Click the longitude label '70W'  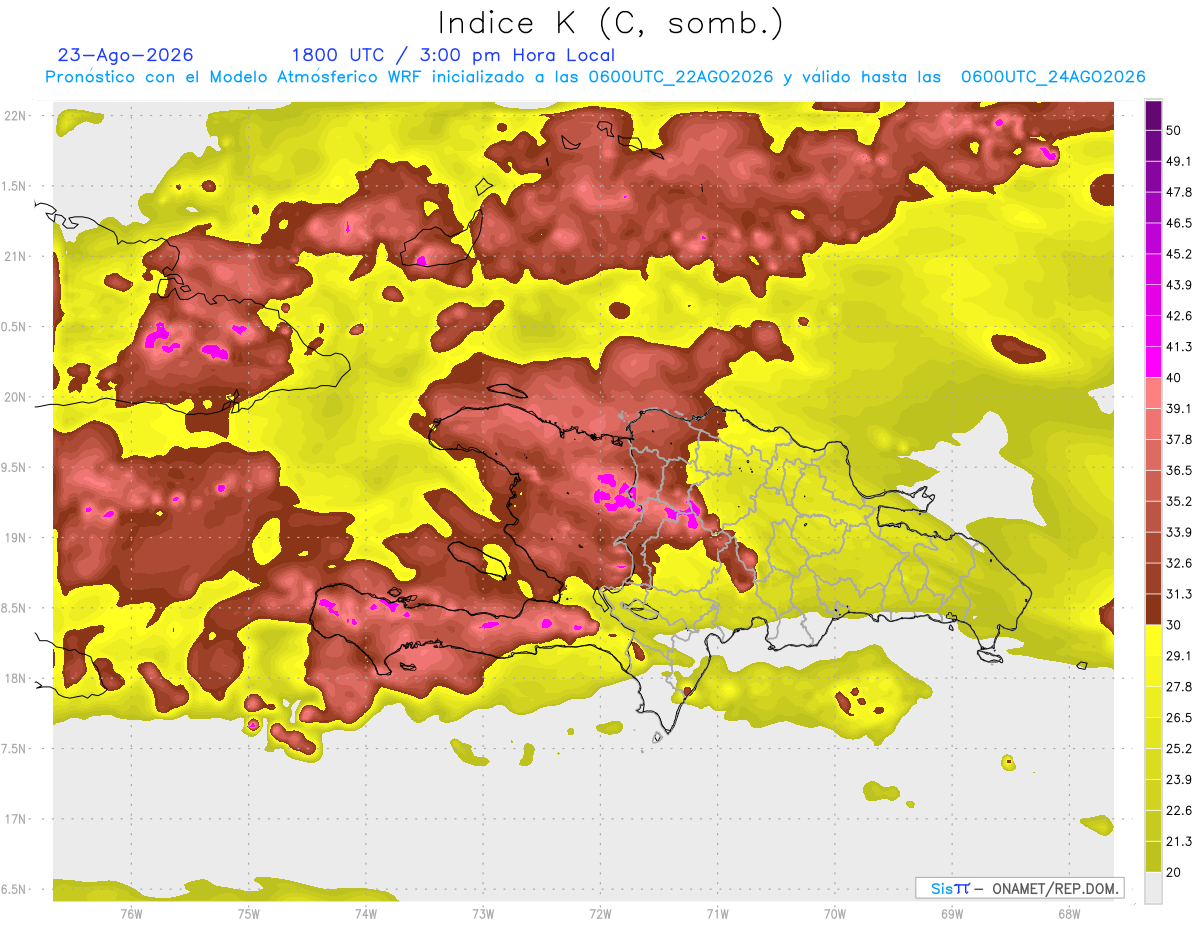click(x=834, y=914)
